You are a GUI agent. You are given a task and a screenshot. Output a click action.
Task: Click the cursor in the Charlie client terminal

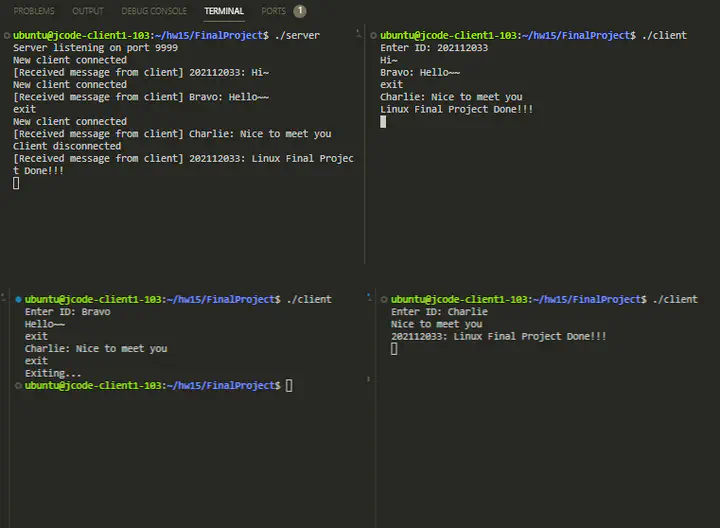coord(394,349)
